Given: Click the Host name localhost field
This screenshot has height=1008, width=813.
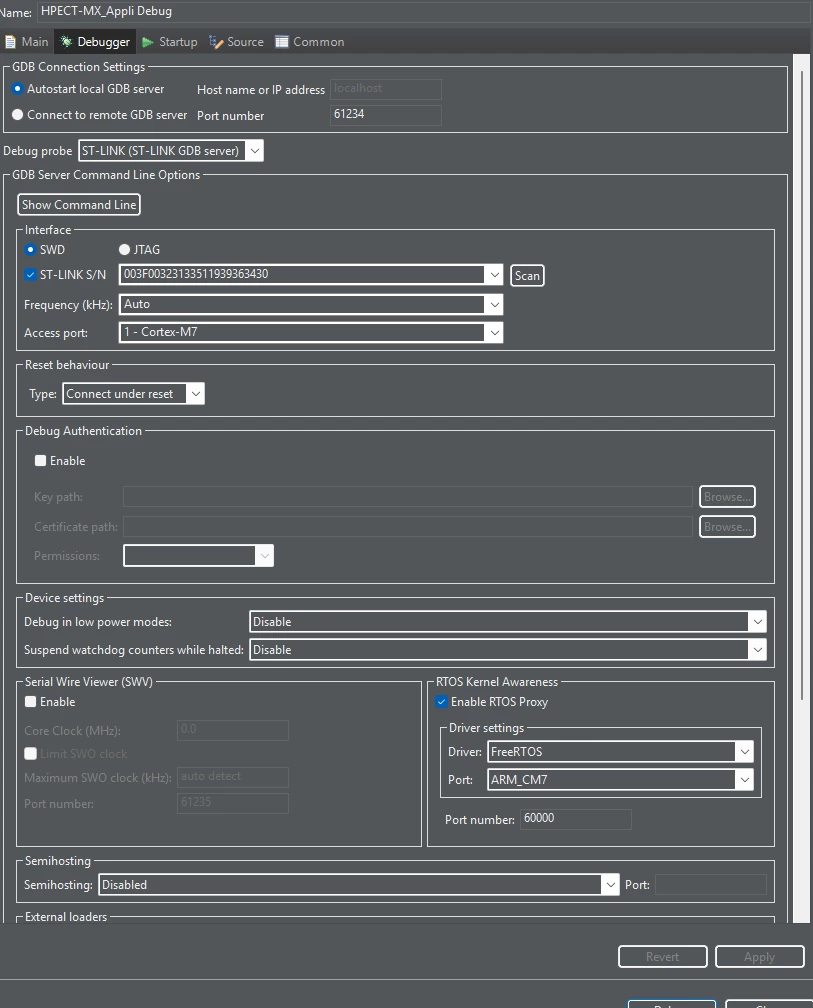Looking at the screenshot, I should (x=386, y=89).
